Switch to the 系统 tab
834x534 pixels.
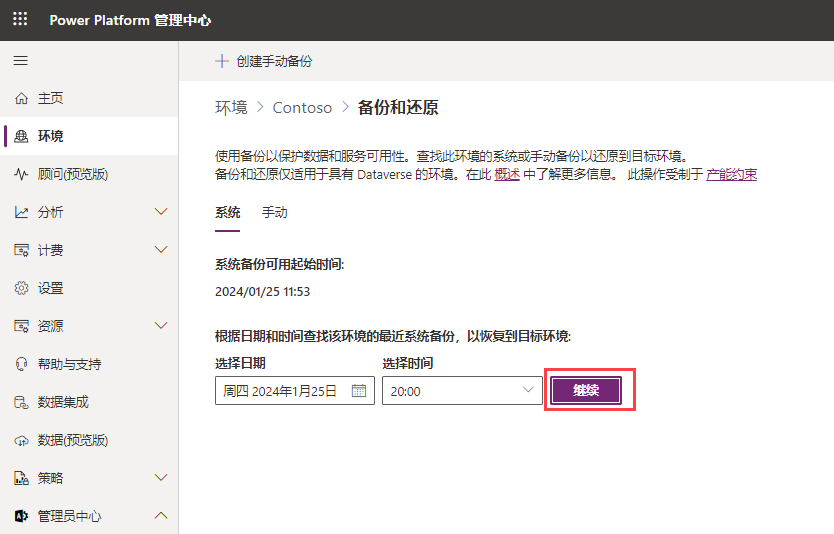pyautogui.click(x=228, y=213)
